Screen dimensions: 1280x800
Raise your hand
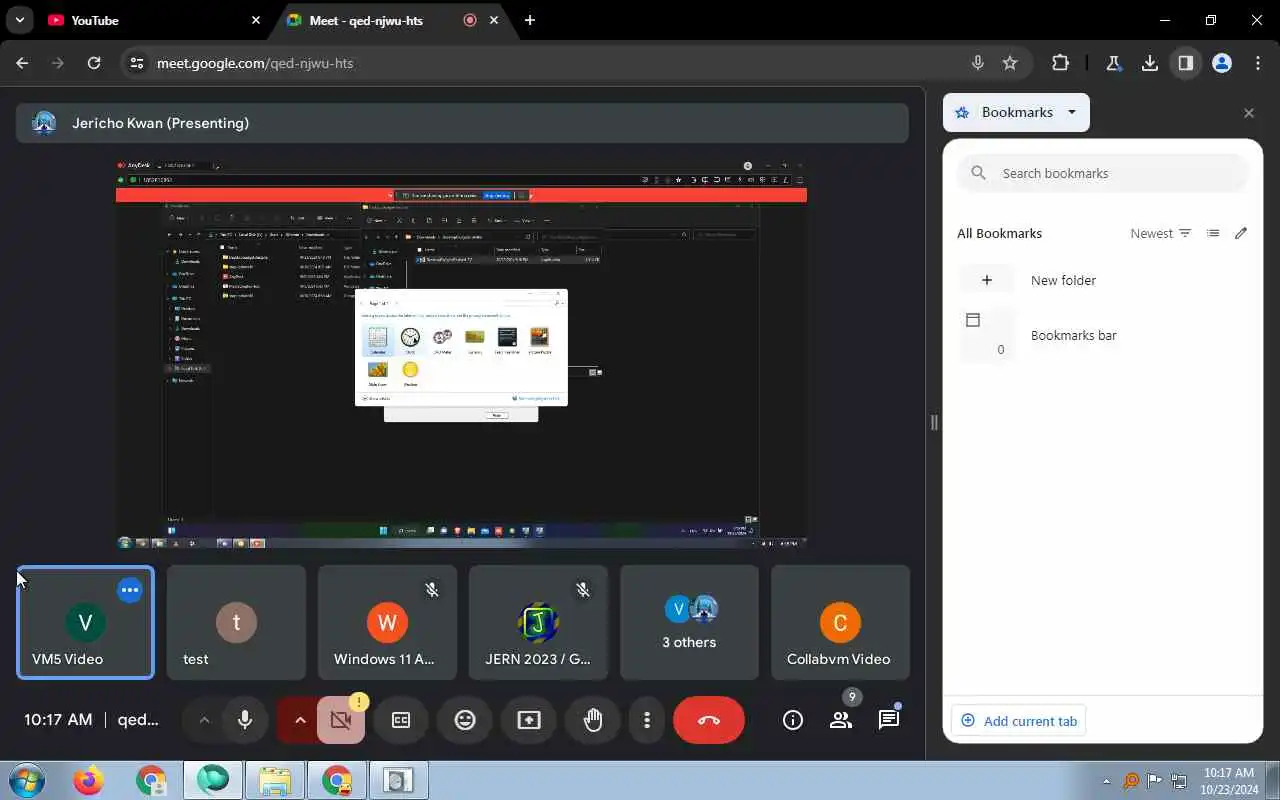593,720
